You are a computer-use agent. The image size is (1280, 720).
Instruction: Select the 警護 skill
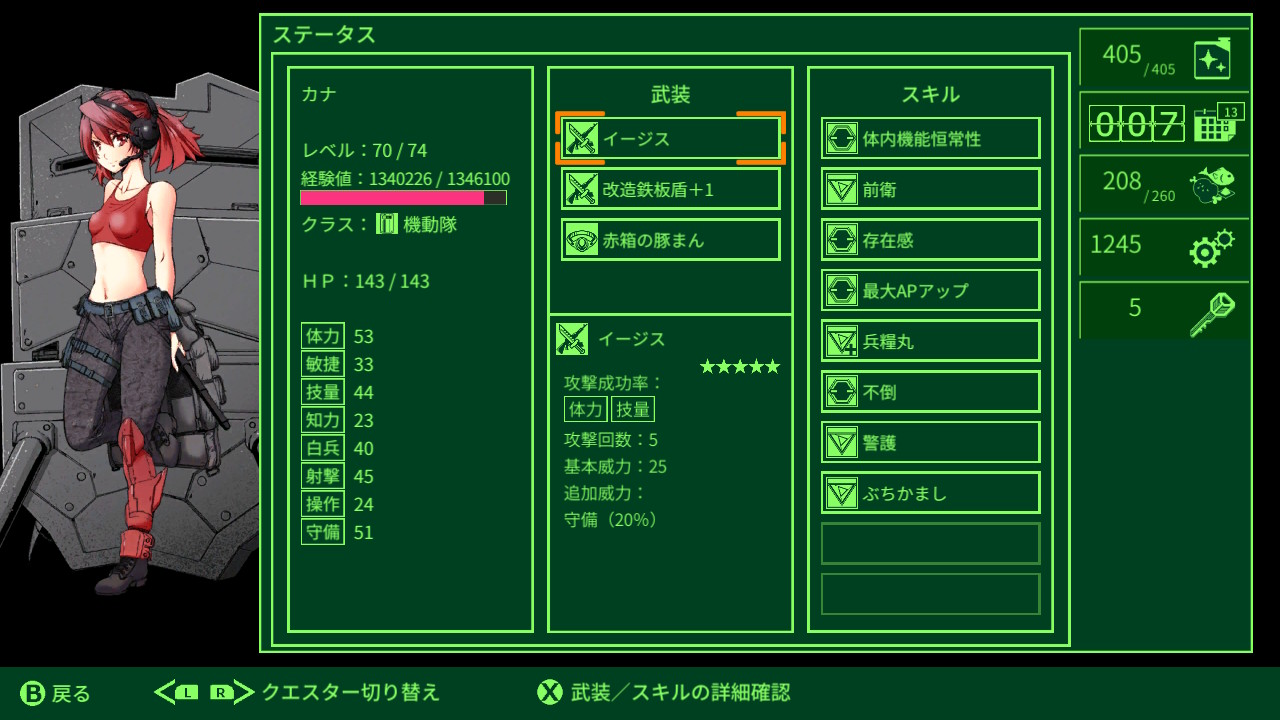931,442
